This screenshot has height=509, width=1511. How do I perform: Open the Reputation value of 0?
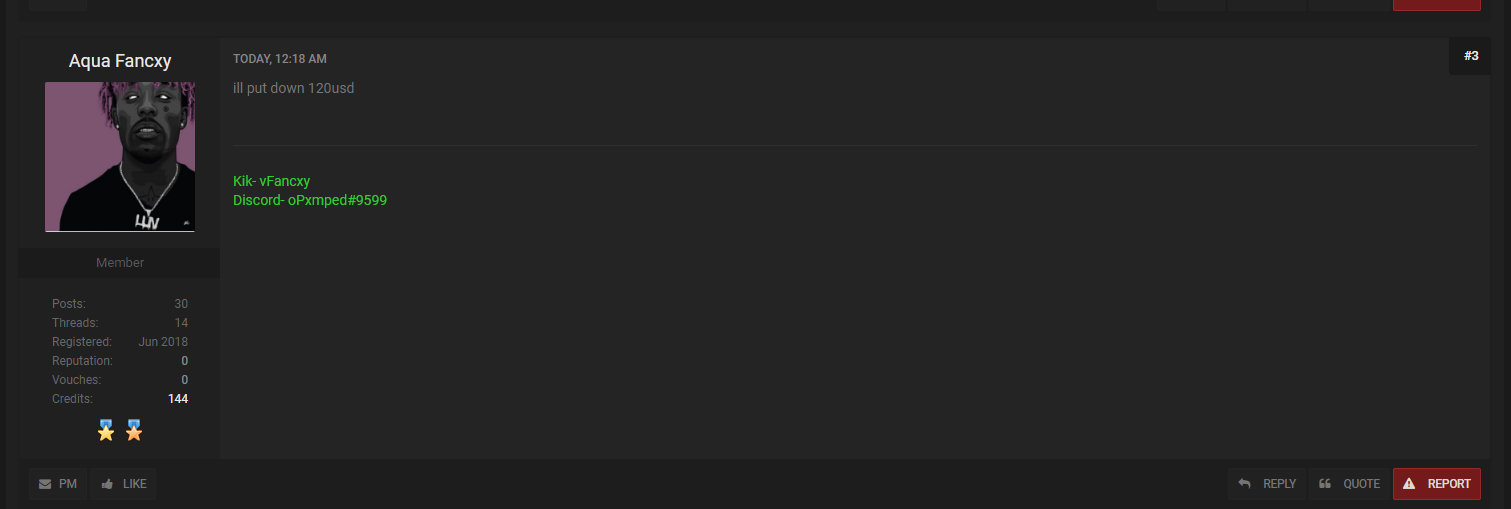pyautogui.click(x=185, y=361)
